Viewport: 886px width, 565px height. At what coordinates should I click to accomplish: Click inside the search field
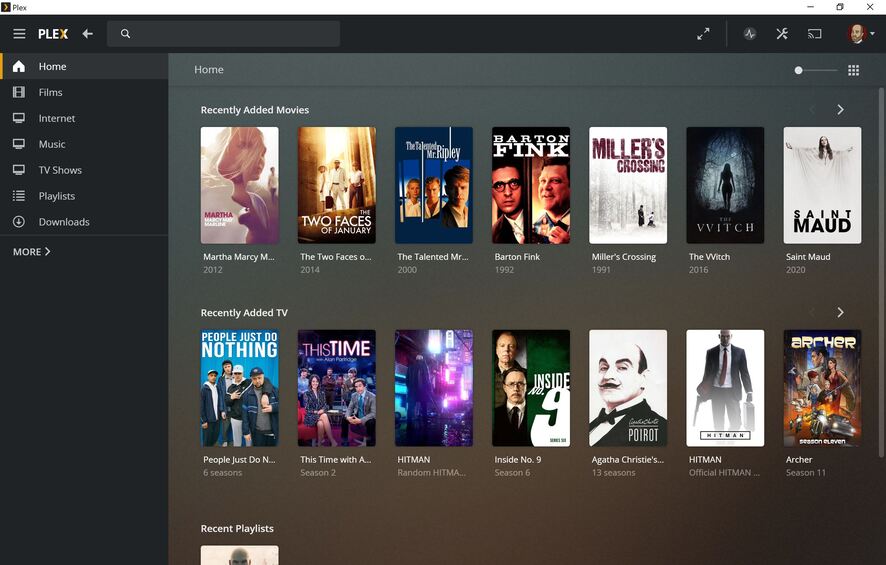224,34
